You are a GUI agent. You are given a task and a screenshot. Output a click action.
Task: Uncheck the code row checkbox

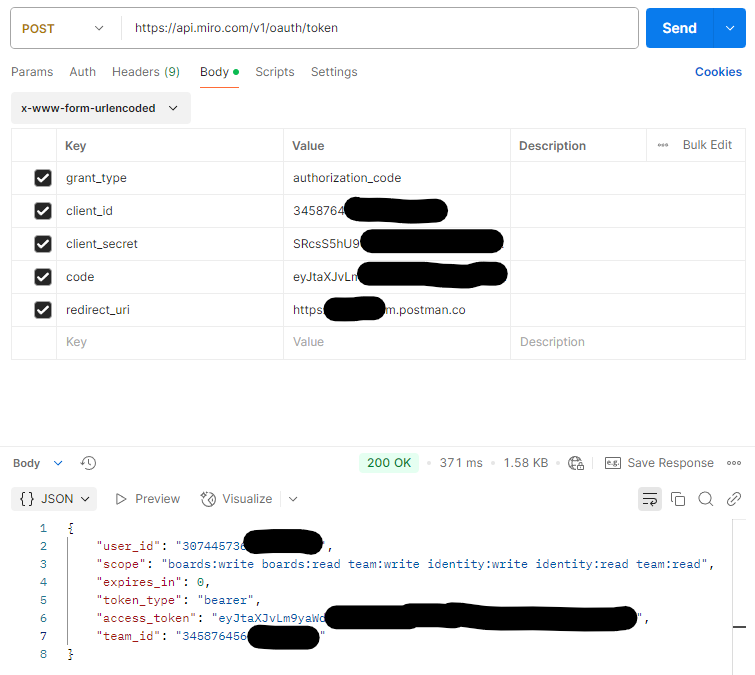tap(43, 277)
